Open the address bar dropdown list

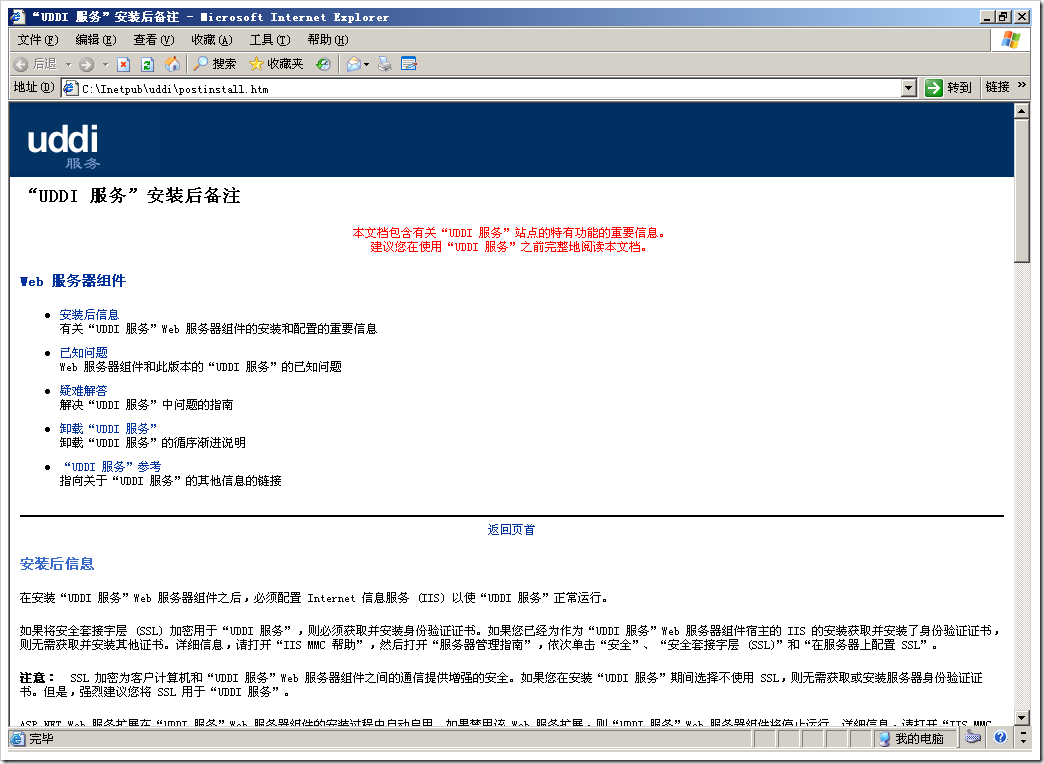[909, 88]
